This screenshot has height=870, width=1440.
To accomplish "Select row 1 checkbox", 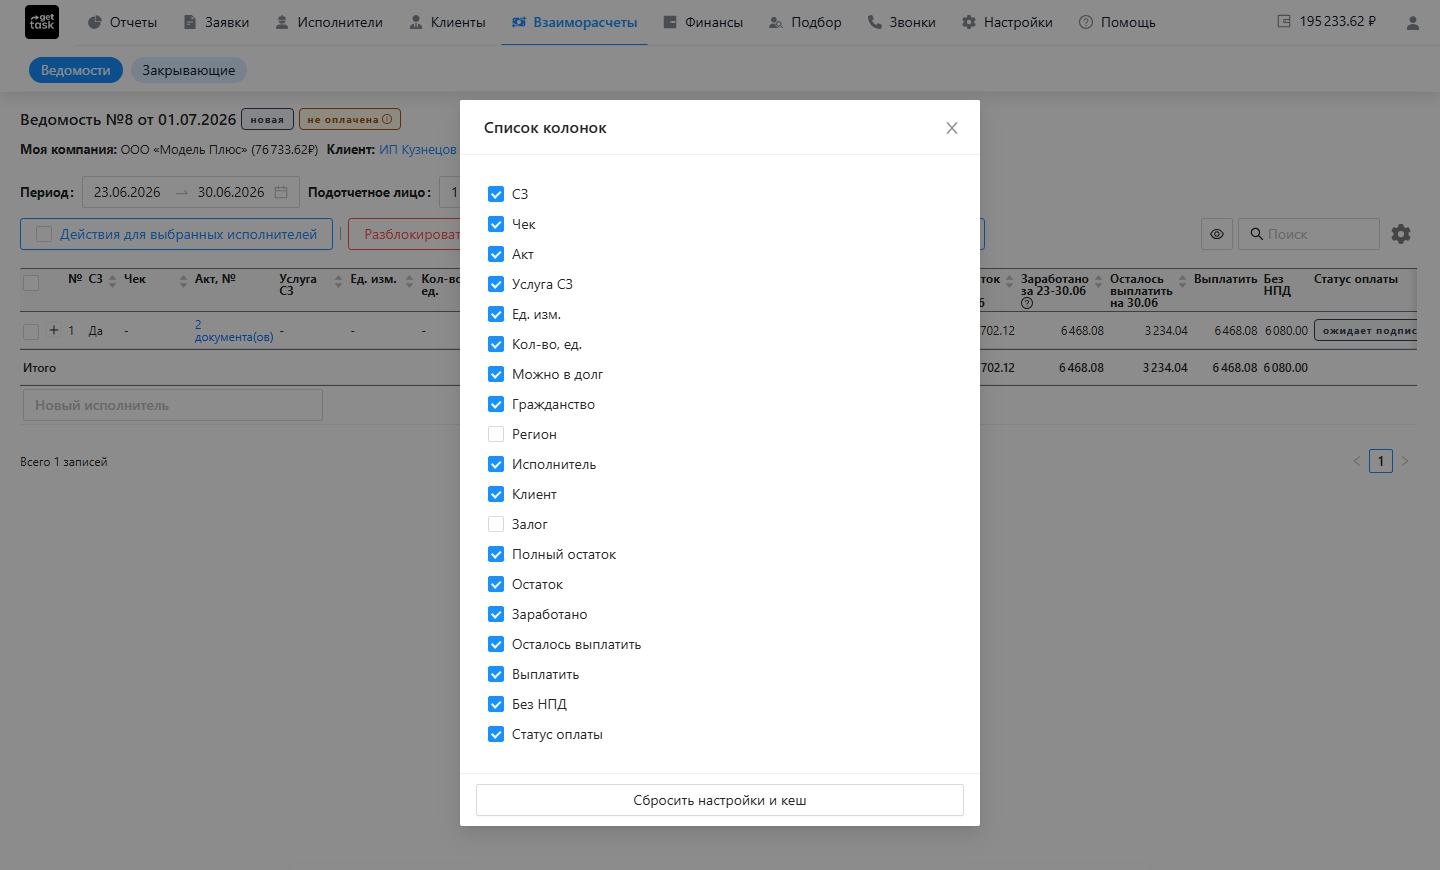I will 31,331.
